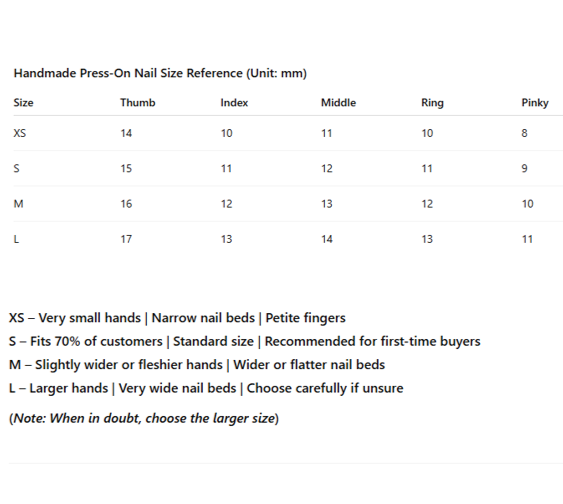Click the S size row label

coord(17,168)
